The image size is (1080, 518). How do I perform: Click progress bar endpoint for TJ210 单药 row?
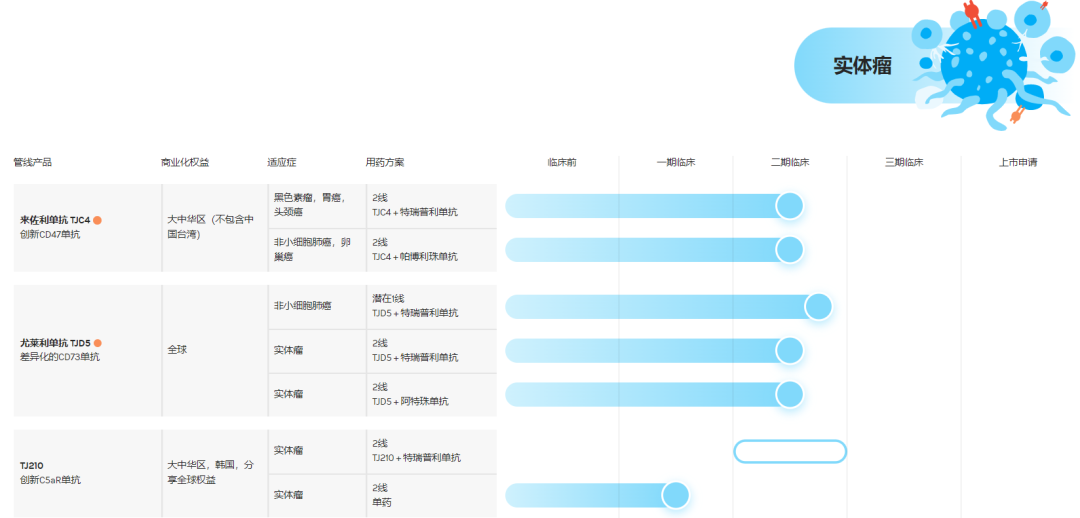coord(676,495)
